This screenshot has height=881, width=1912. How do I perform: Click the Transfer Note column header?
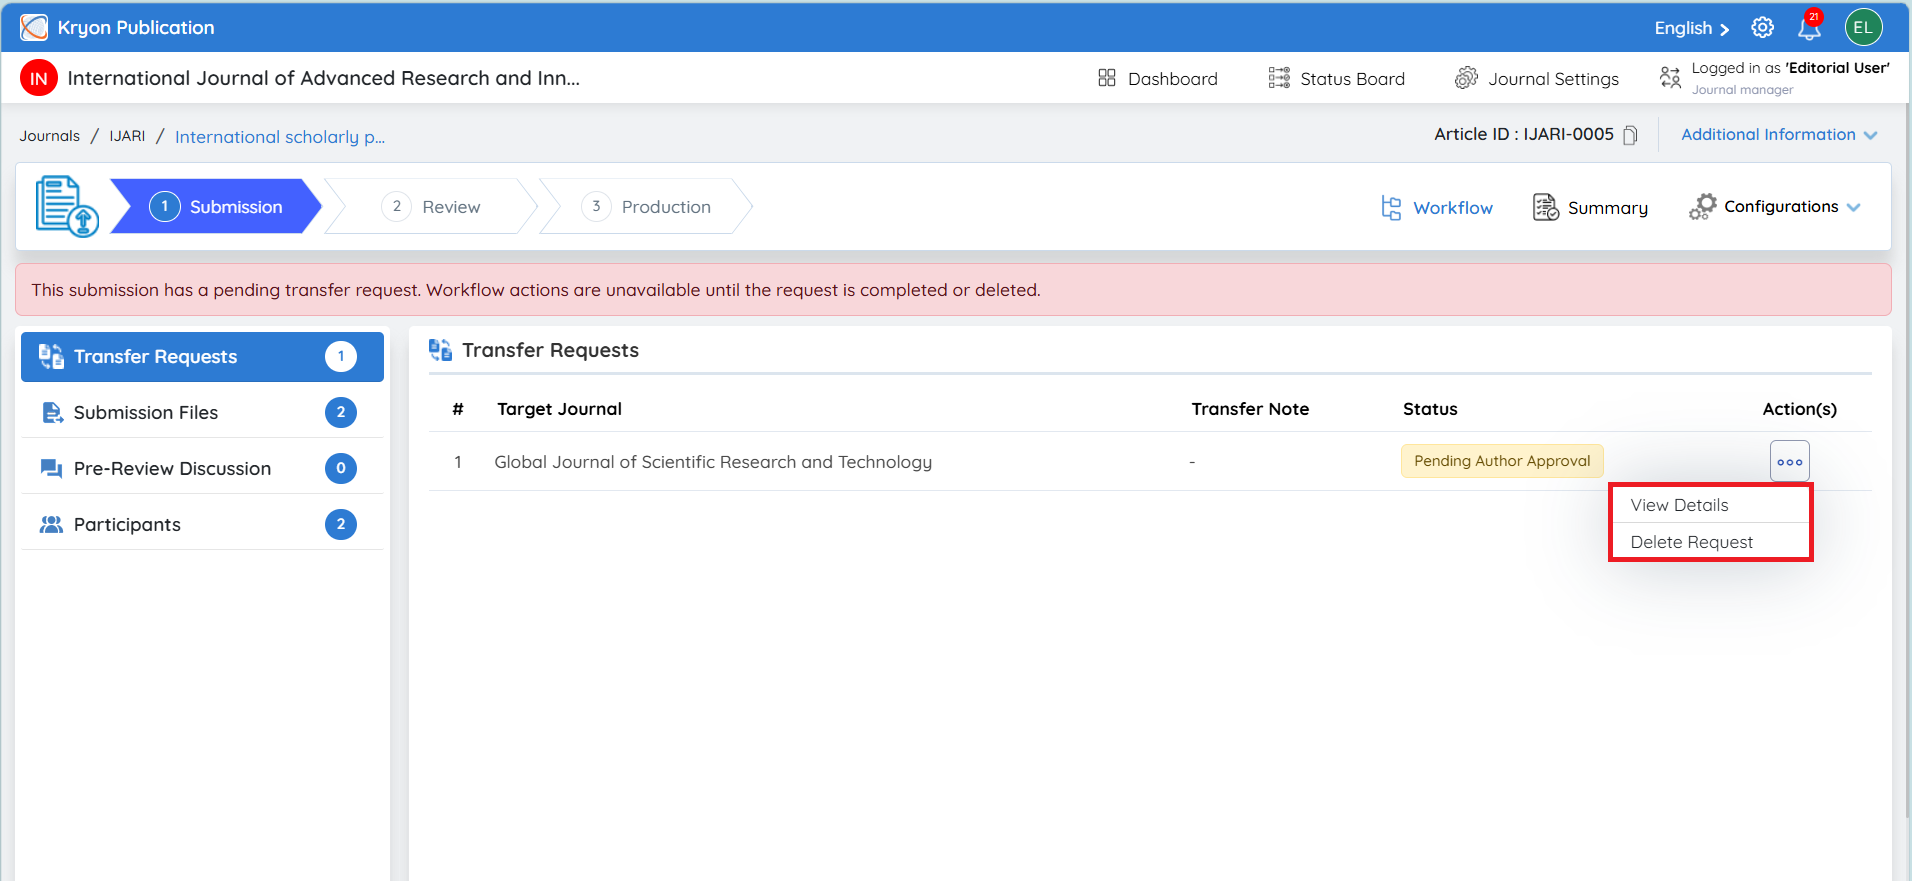pyautogui.click(x=1250, y=409)
